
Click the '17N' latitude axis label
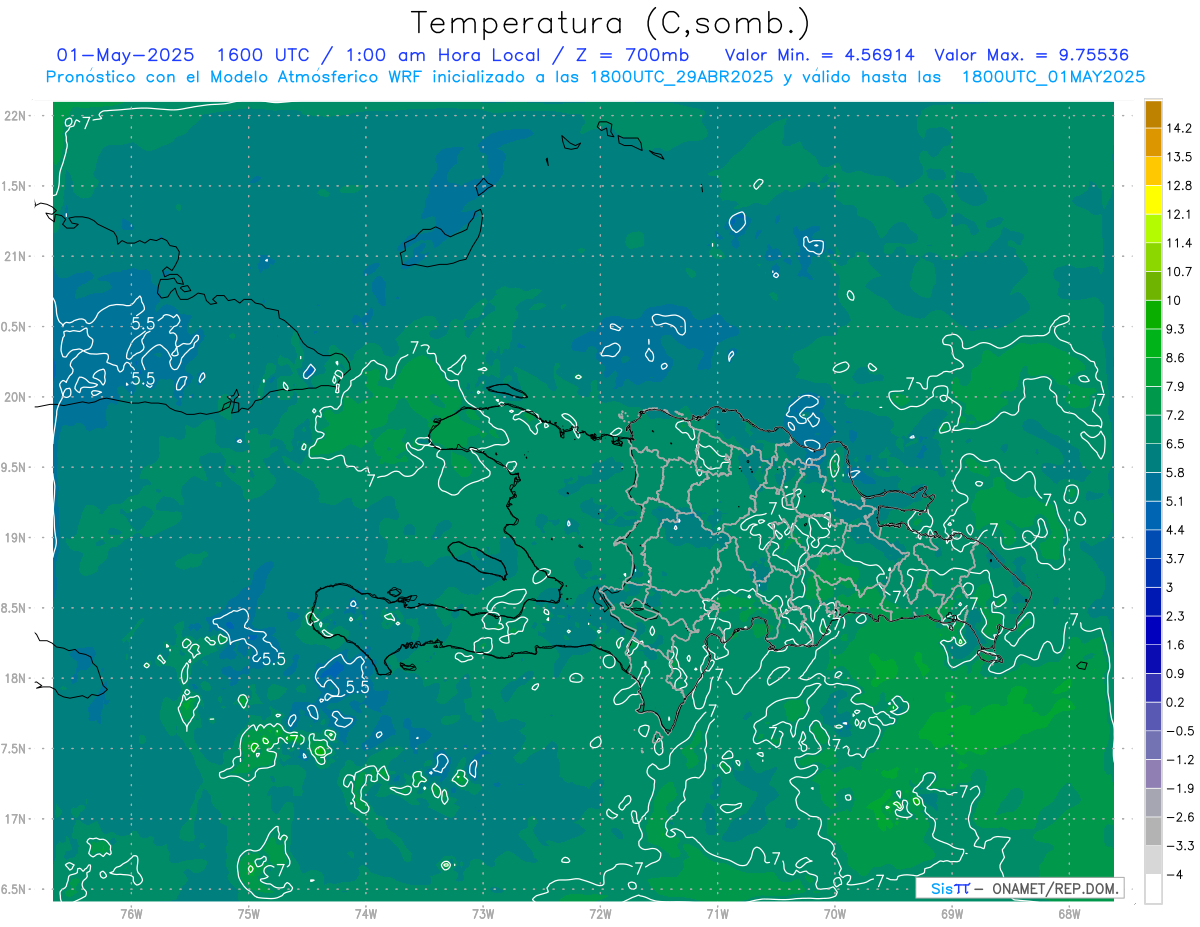point(16,819)
